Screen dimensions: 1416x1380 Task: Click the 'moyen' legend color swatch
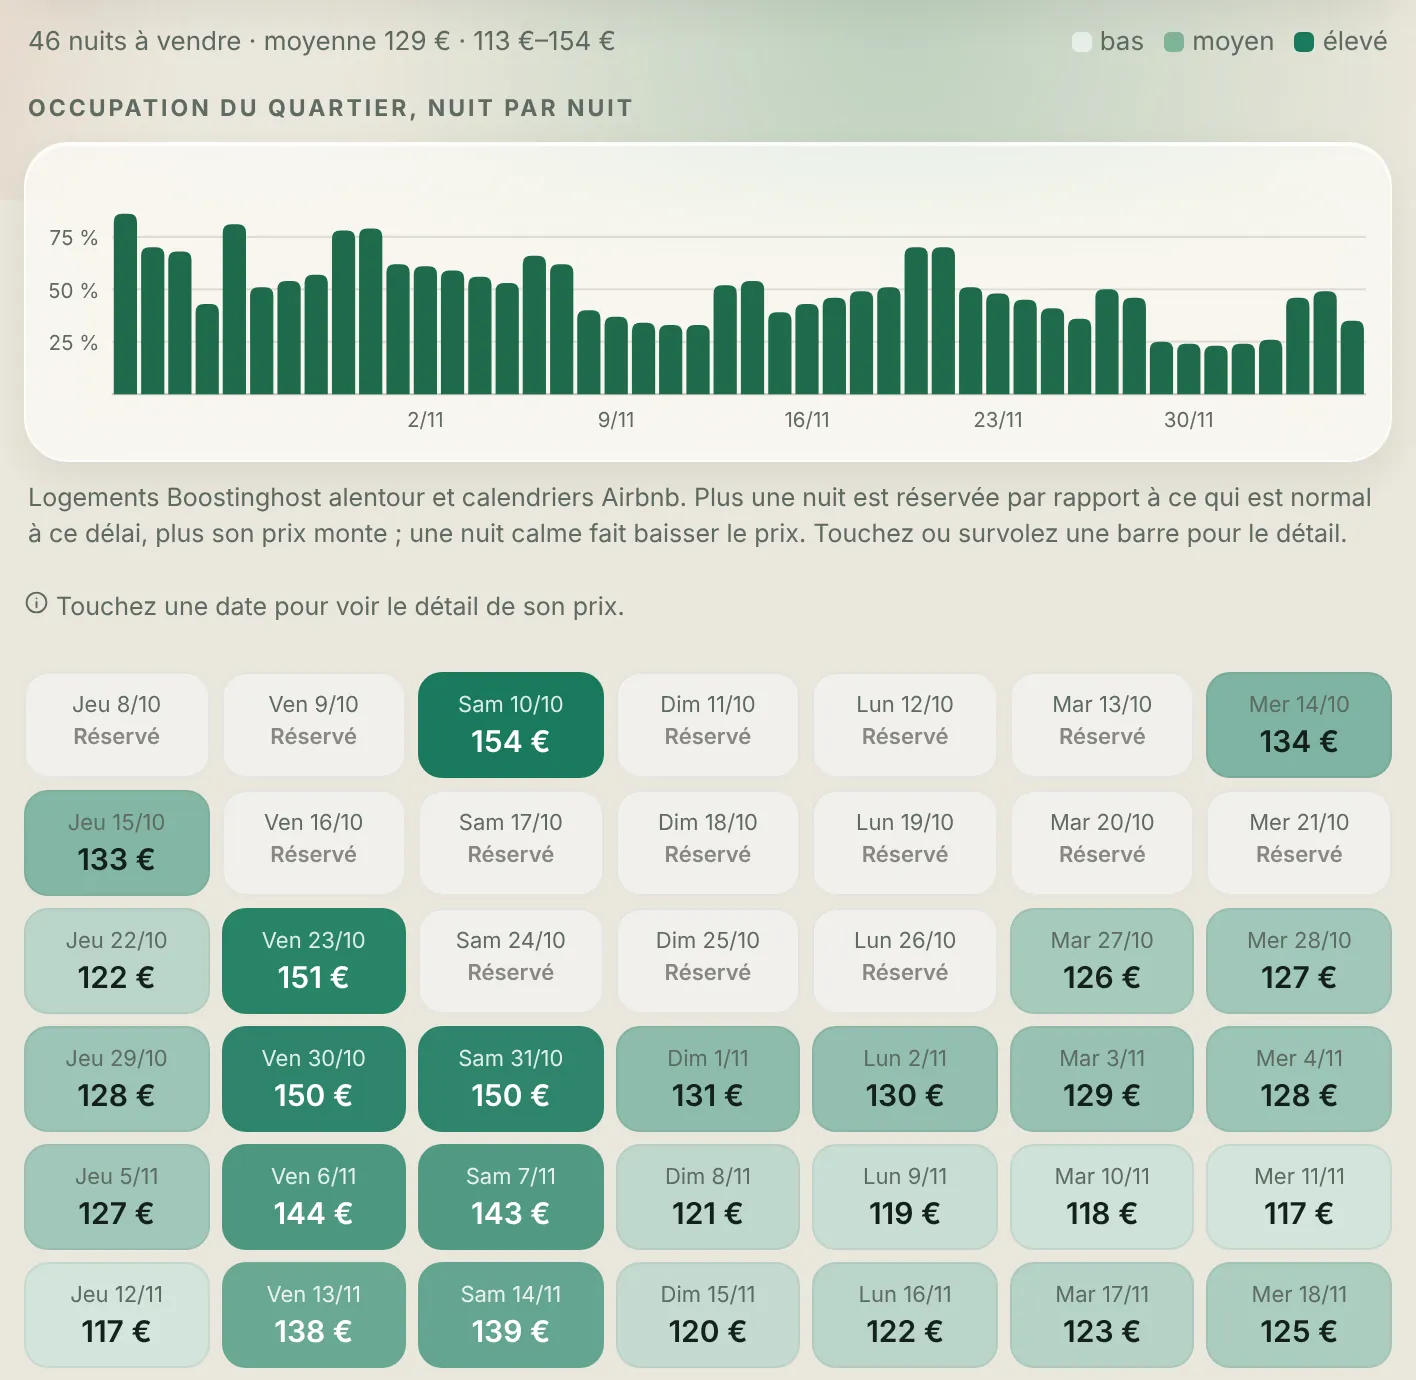point(1174,42)
